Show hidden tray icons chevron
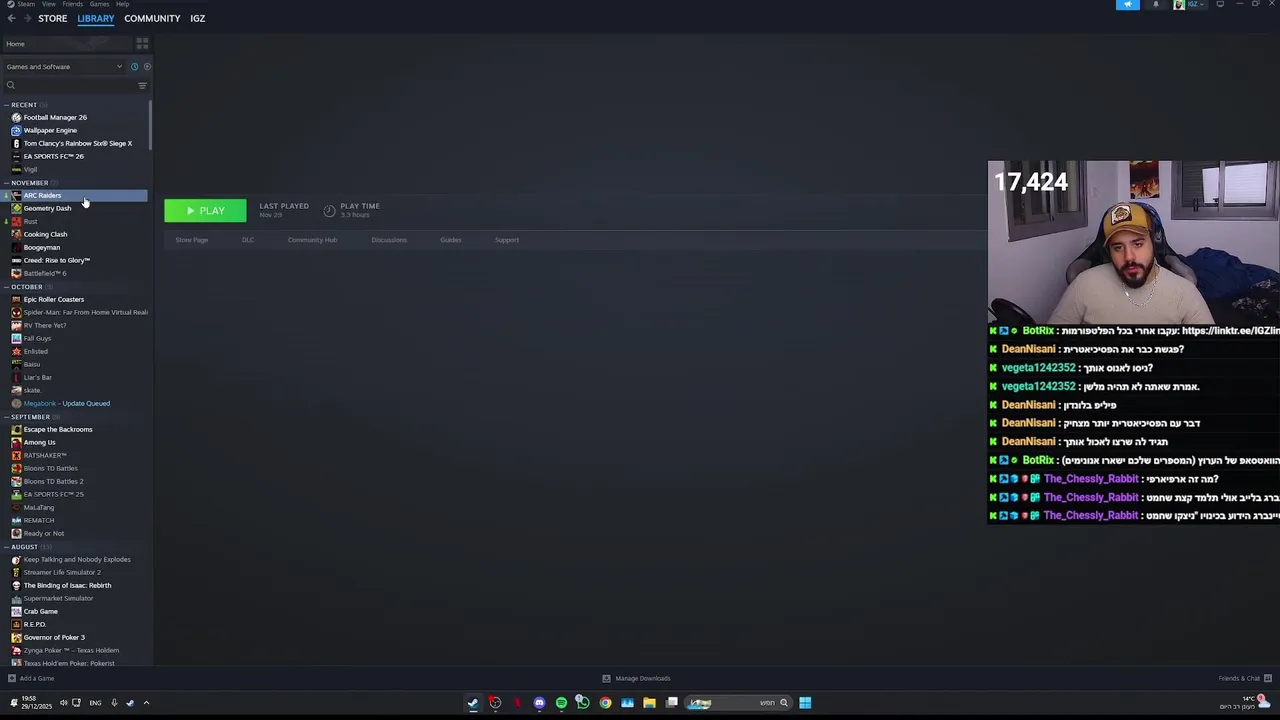1280x720 pixels. pos(146,703)
